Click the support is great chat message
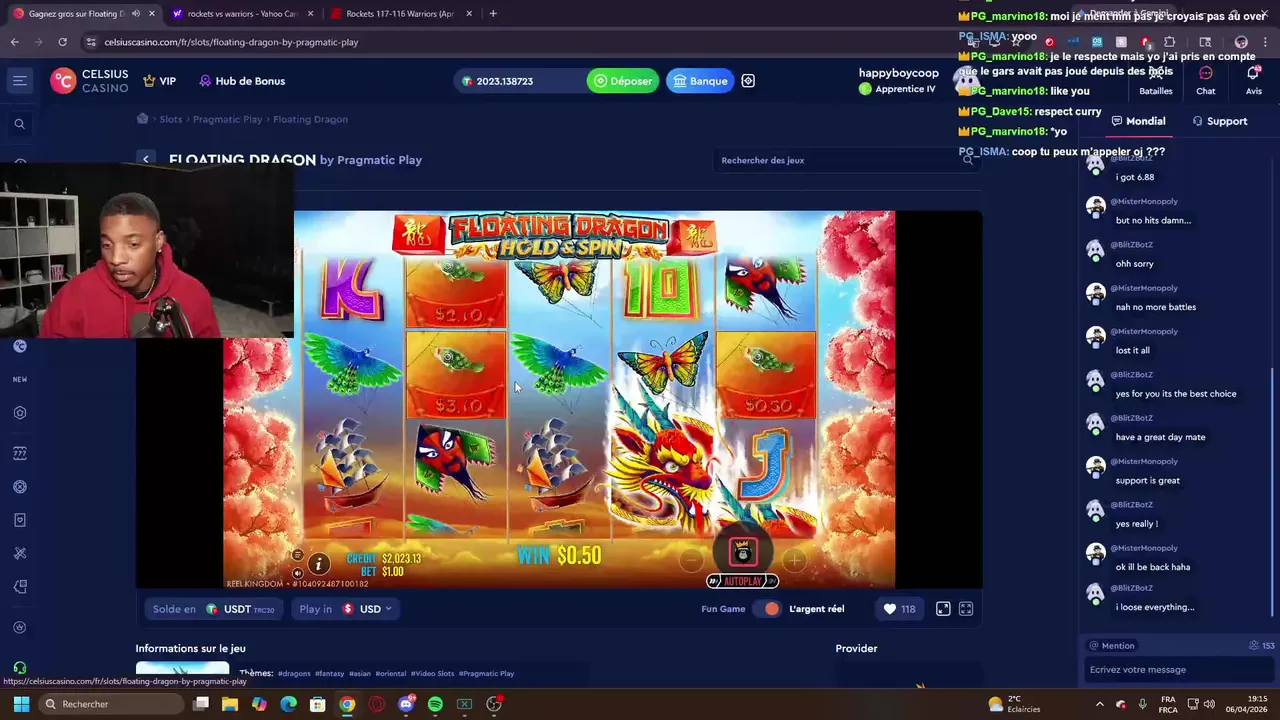Image resolution: width=1280 pixels, height=720 pixels. (x=1147, y=480)
